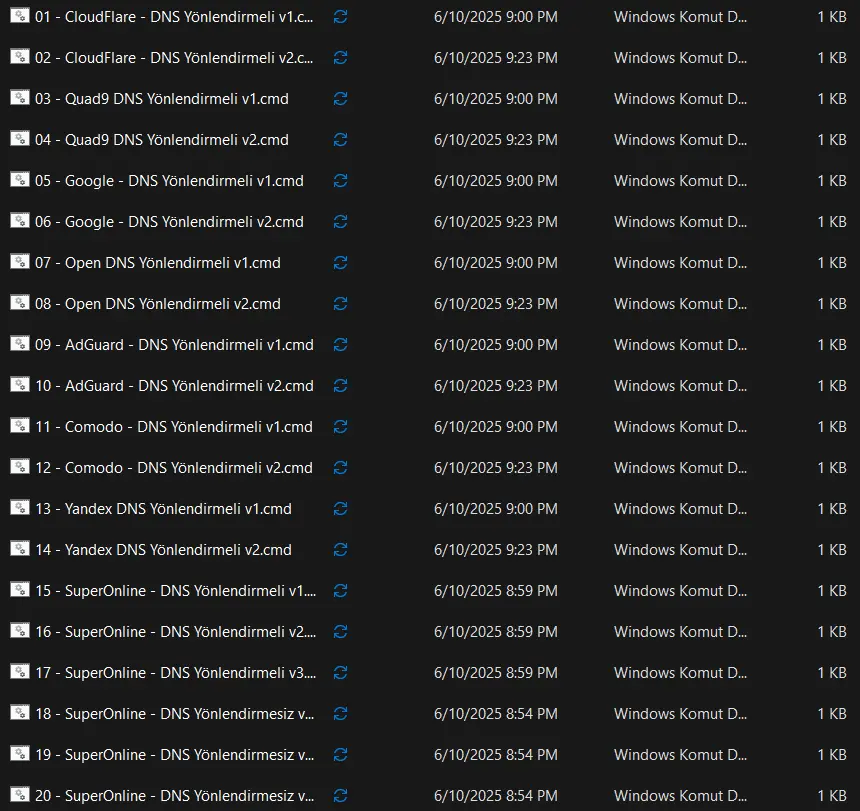
Task: Select 10 - AdGuard - DNS Yönlendirmeli v2.cmd
Action: tap(174, 386)
